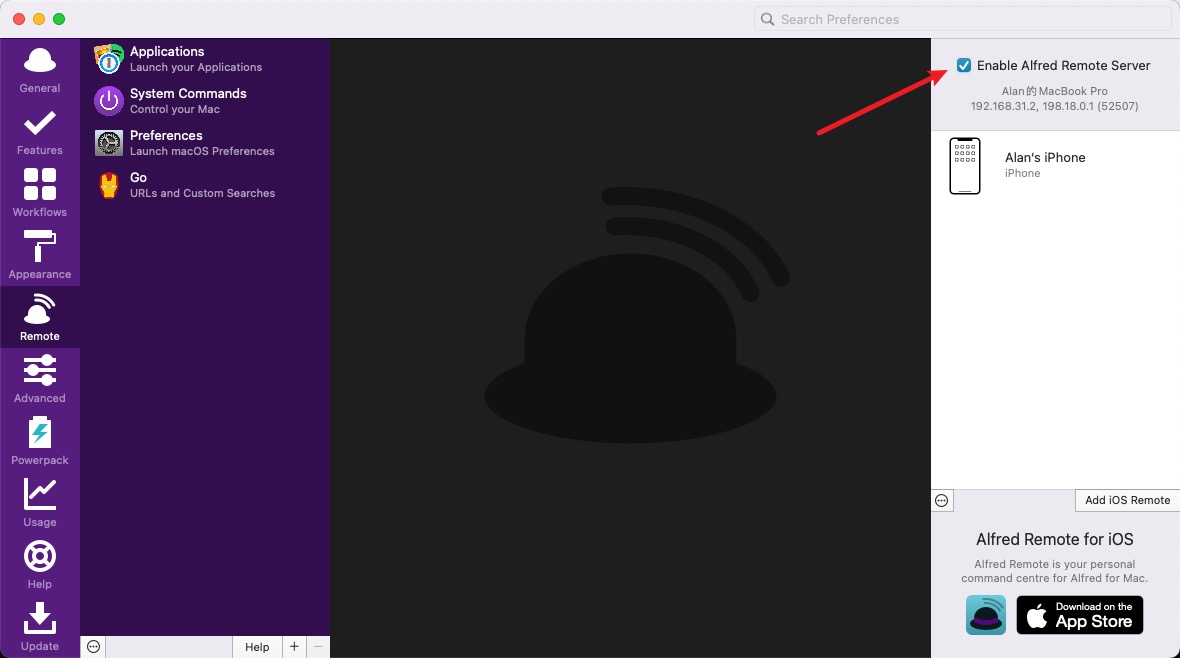Disable the Alfred Remote Server checkbox

[x=964, y=65]
